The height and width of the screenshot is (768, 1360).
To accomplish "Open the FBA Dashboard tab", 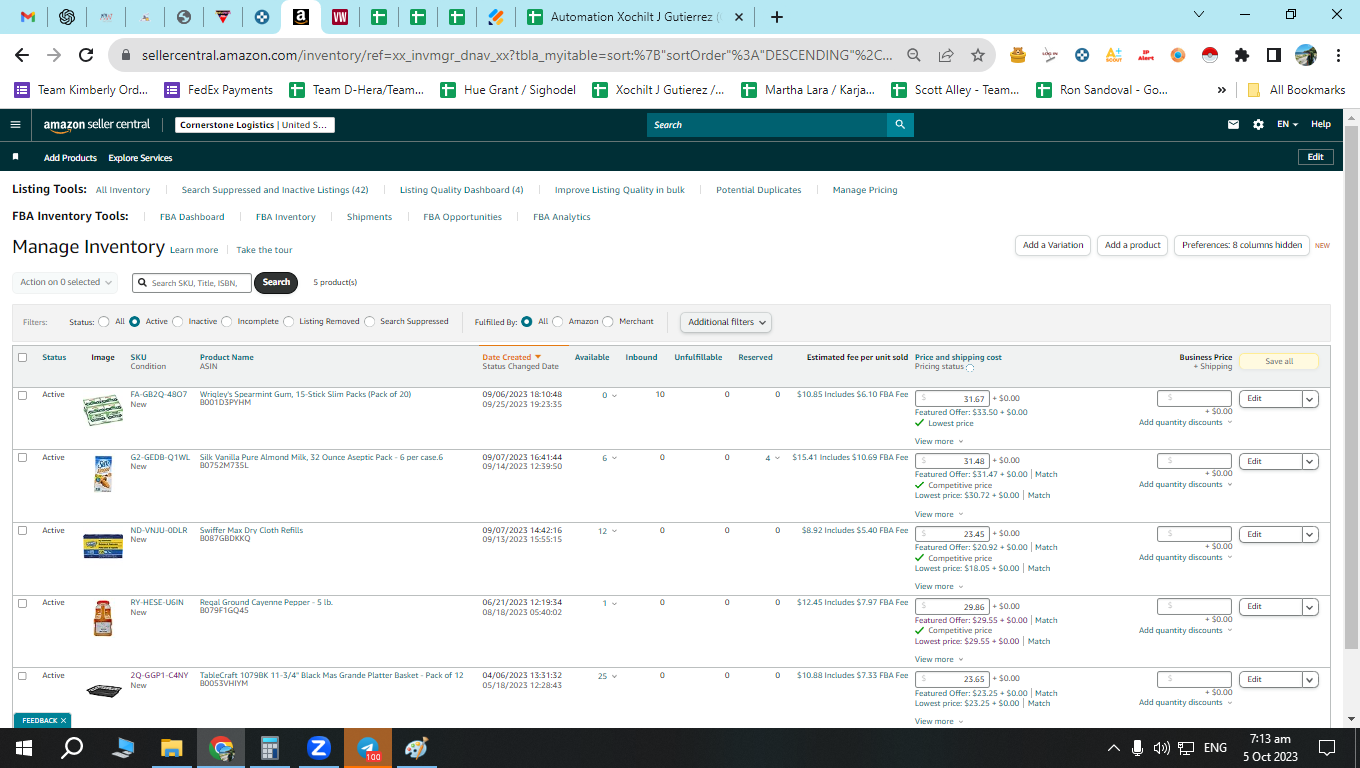I will point(192,217).
